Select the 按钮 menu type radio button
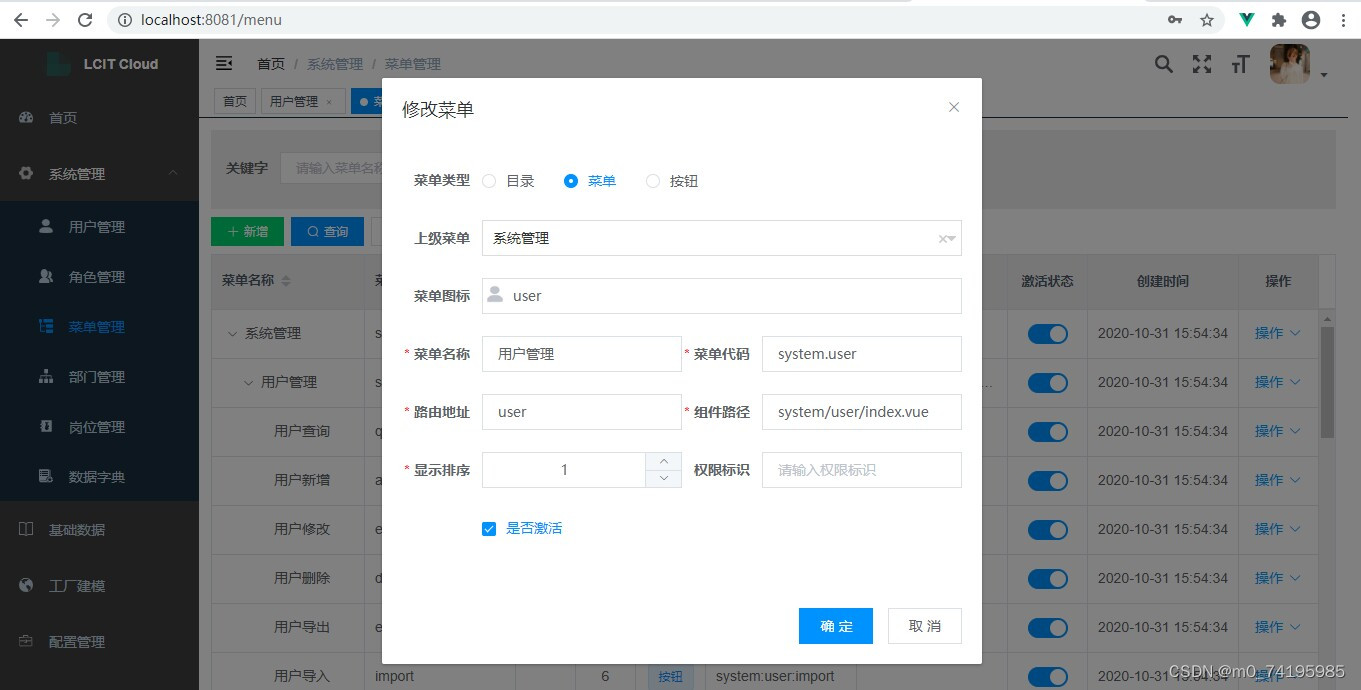This screenshot has width=1361, height=690. click(653, 180)
